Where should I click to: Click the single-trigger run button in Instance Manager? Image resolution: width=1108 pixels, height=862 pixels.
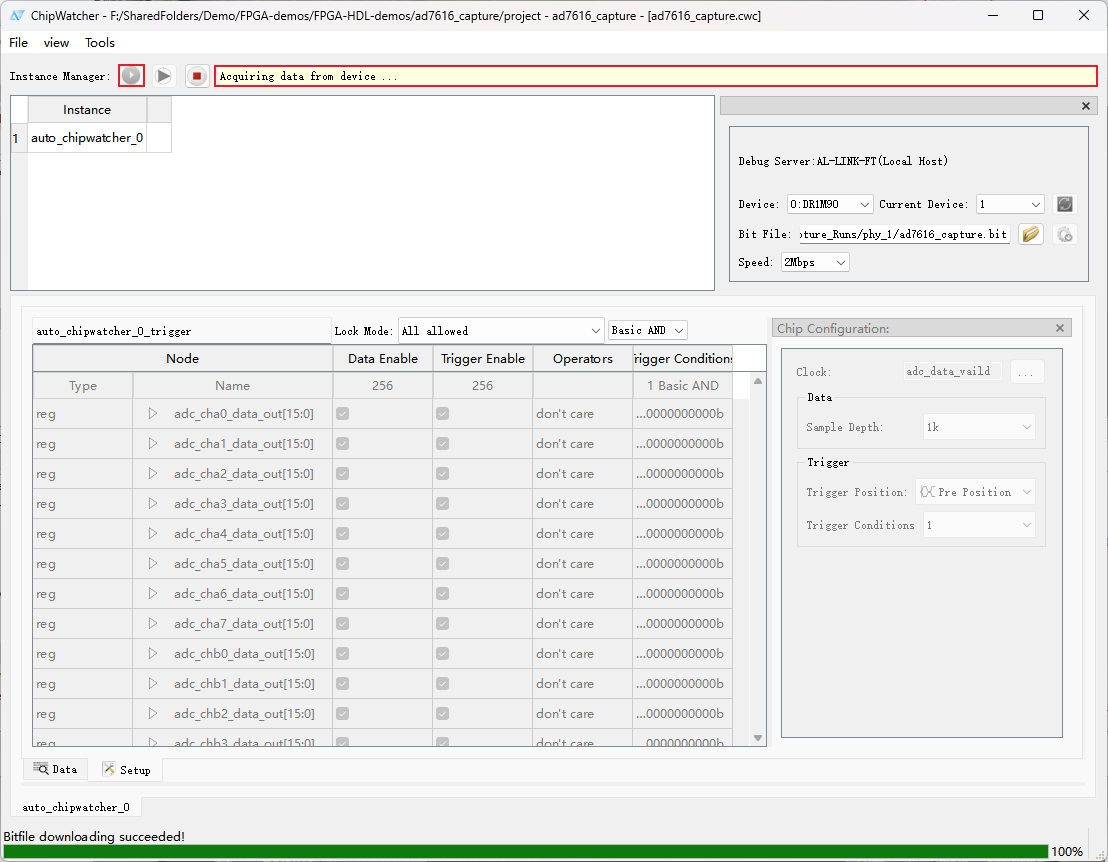131,76
